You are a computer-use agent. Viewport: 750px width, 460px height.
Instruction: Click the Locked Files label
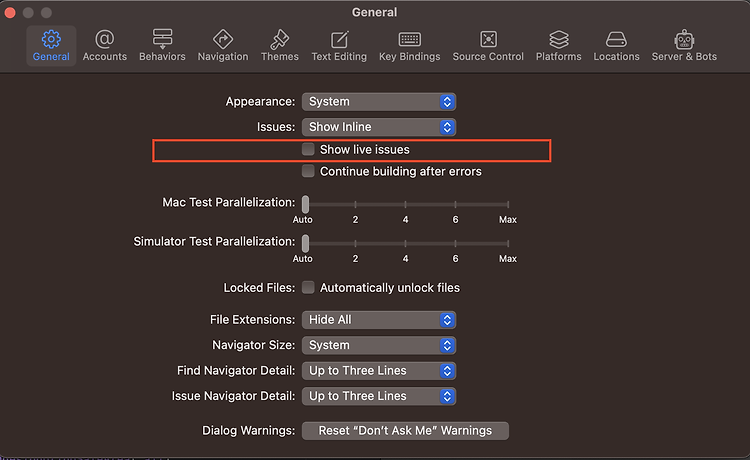coord(259,287)
